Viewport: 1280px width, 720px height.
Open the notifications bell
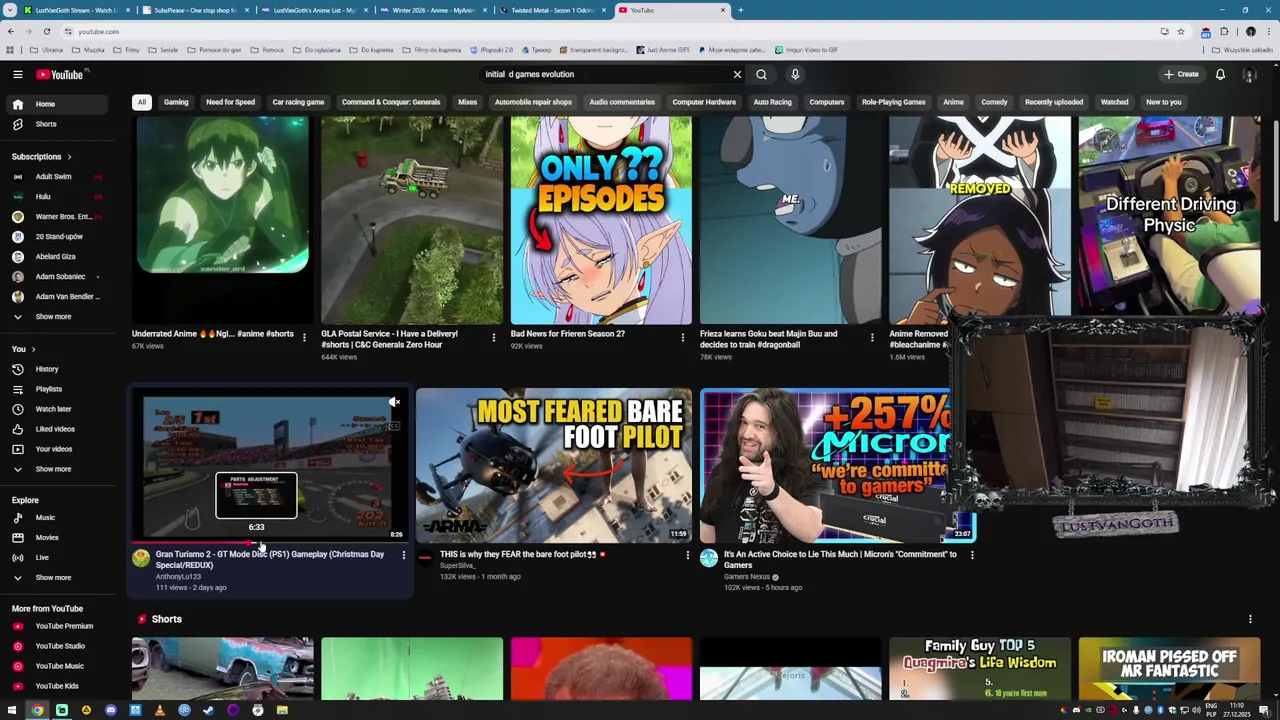[1220, 74]
